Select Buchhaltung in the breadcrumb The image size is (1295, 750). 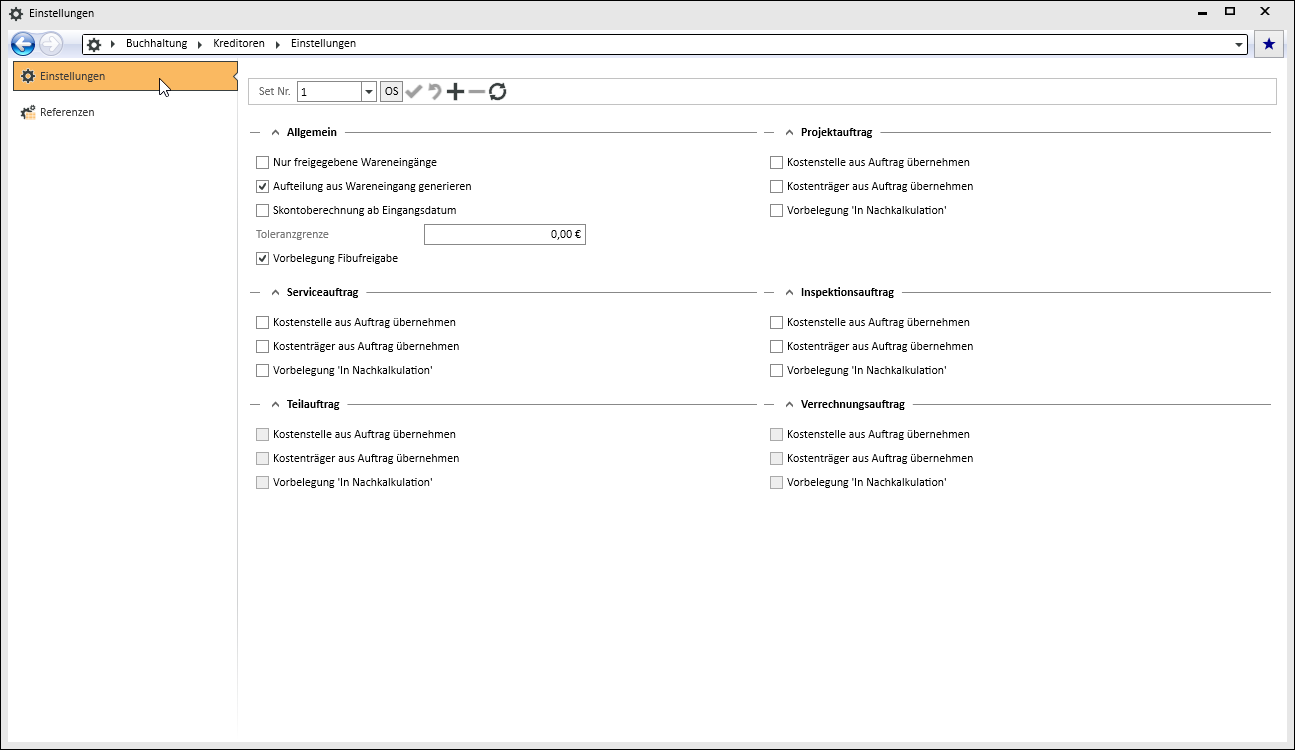click(x=156, y=44)
